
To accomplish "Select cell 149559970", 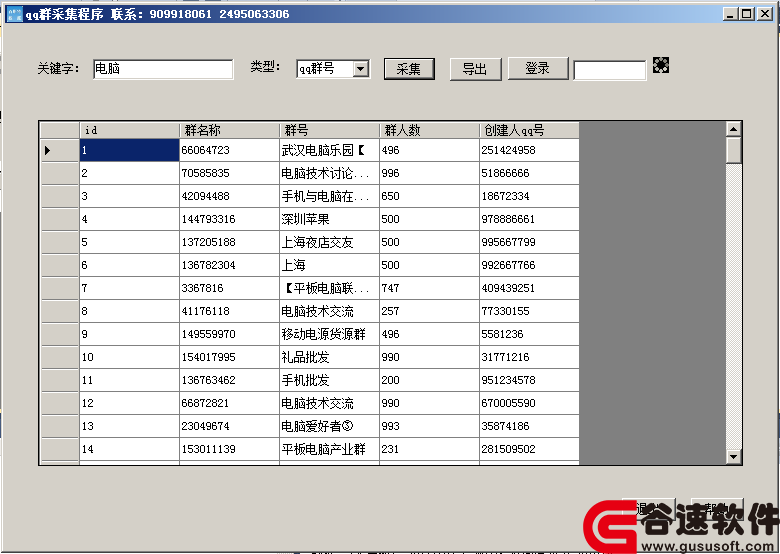I will pos(229,334).
